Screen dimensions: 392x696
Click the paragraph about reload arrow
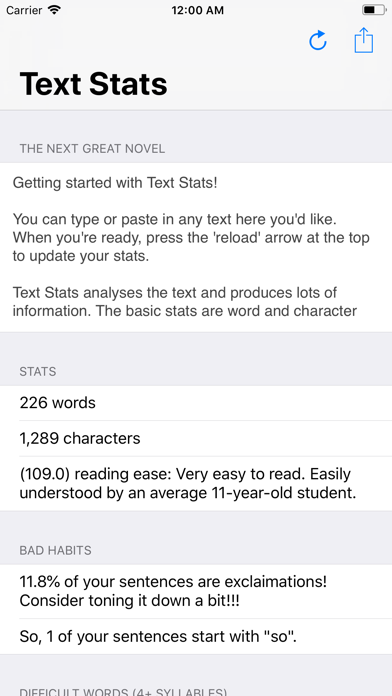point(191,237)
